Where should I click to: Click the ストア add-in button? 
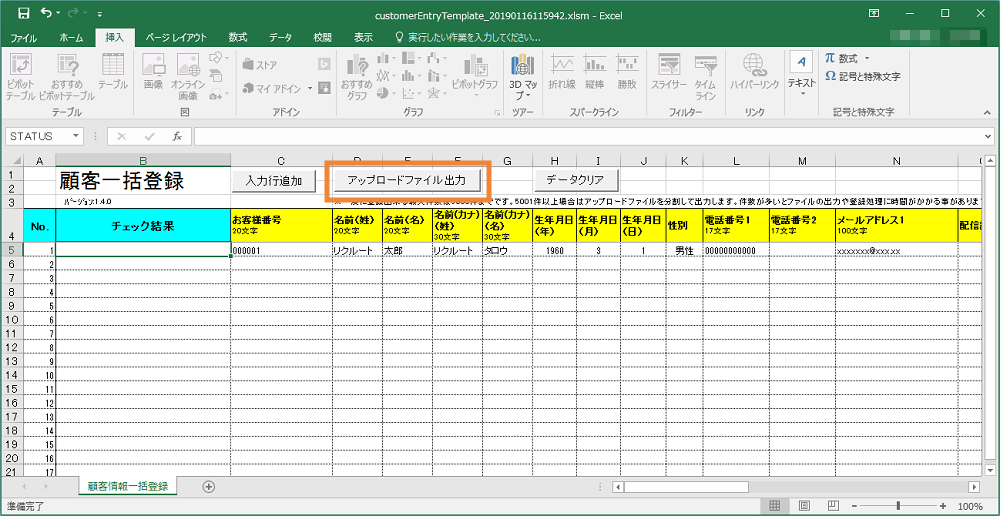(x=260, y=64)
